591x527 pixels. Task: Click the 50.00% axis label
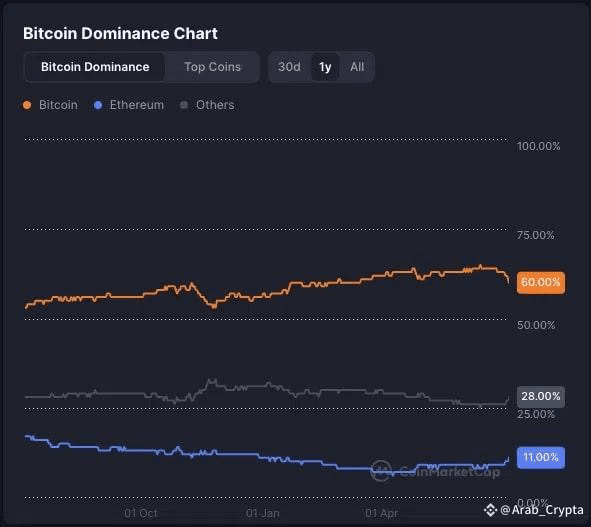coord(536,325)
